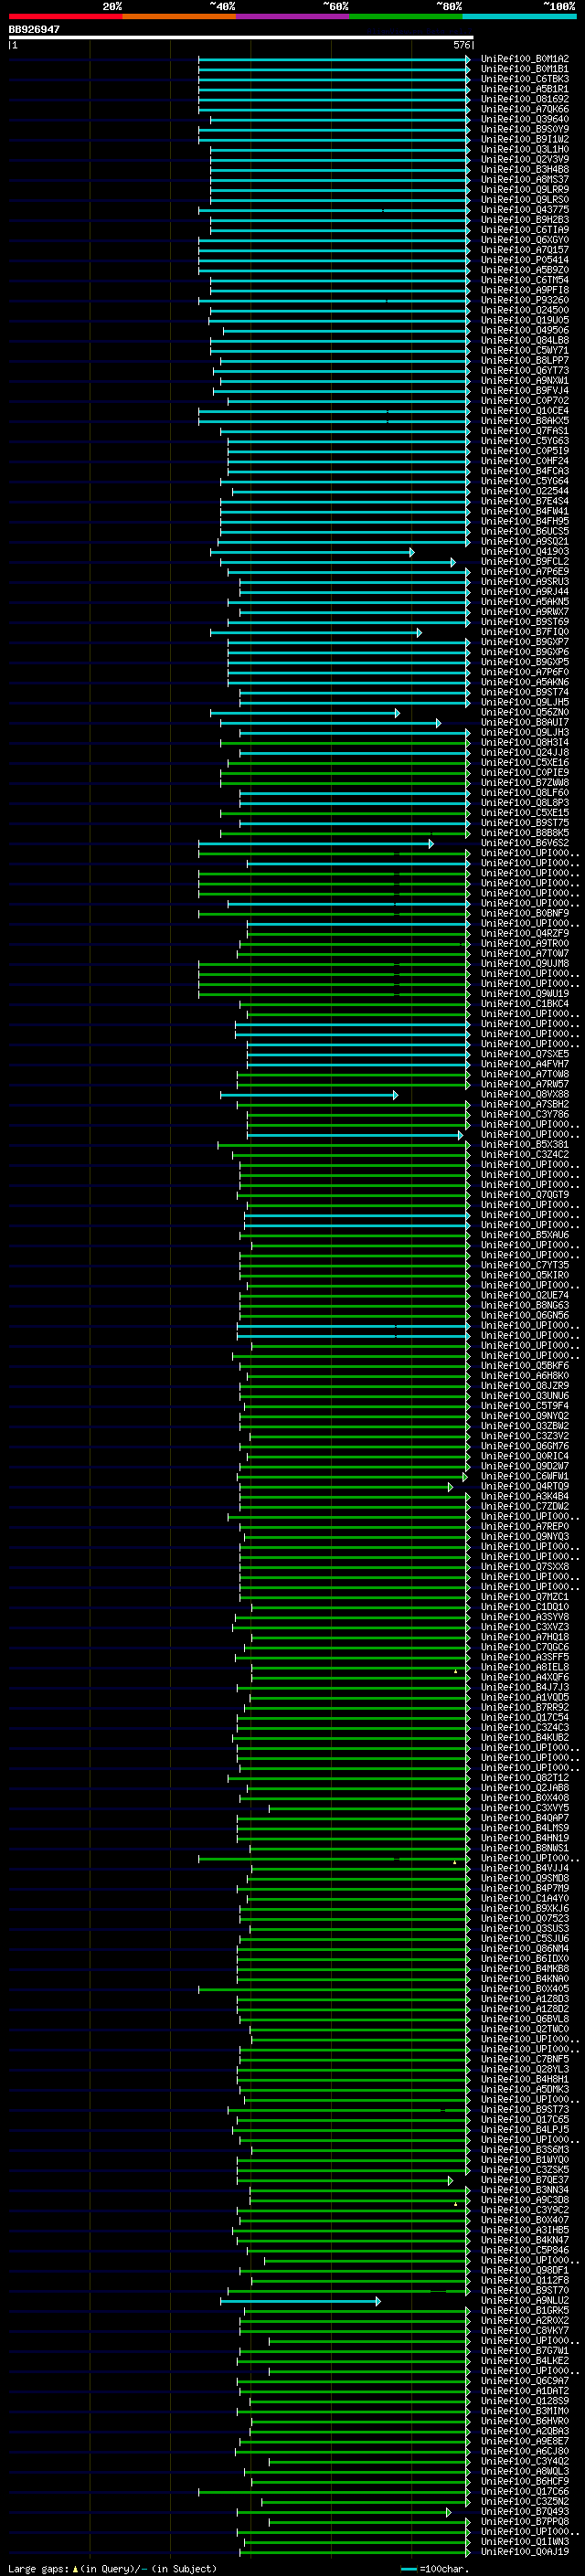Select the UniRef100_O49506 entry
Viewport: 585px width, 2576px height.
tap(525, 330)
